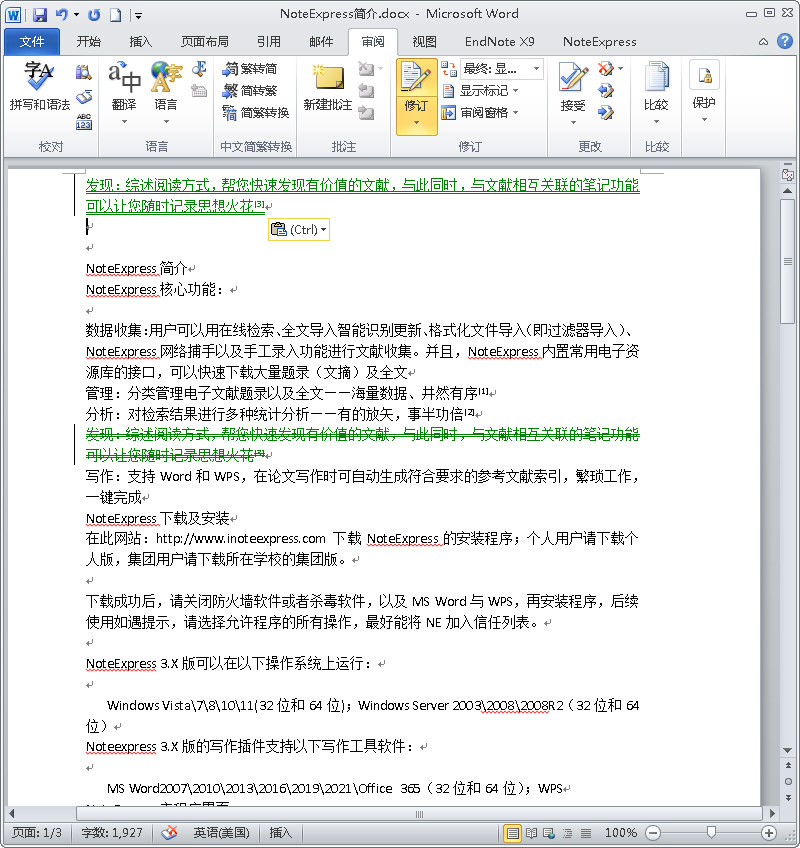Minimize the ribbon with the caret icon
The image size is (800, 848).
click(x=763, y=42)
